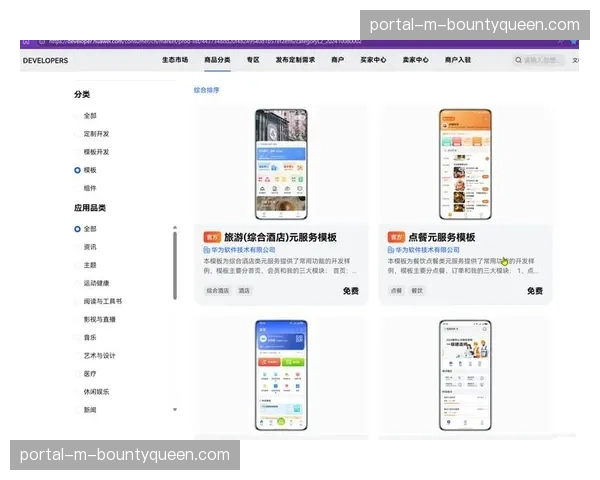Click the 酒店 tag
Image resolution: width=600 pixels, height=480 pixels.
(x=244, y=291)
